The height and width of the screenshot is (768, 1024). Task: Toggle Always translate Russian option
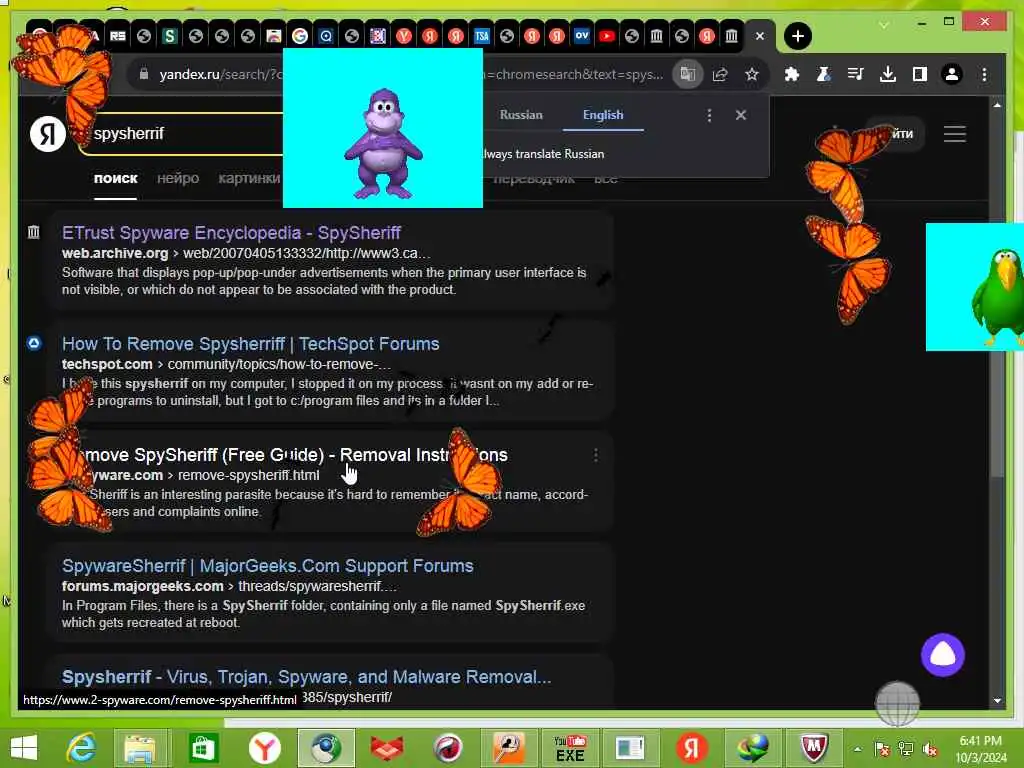point(543,154)
